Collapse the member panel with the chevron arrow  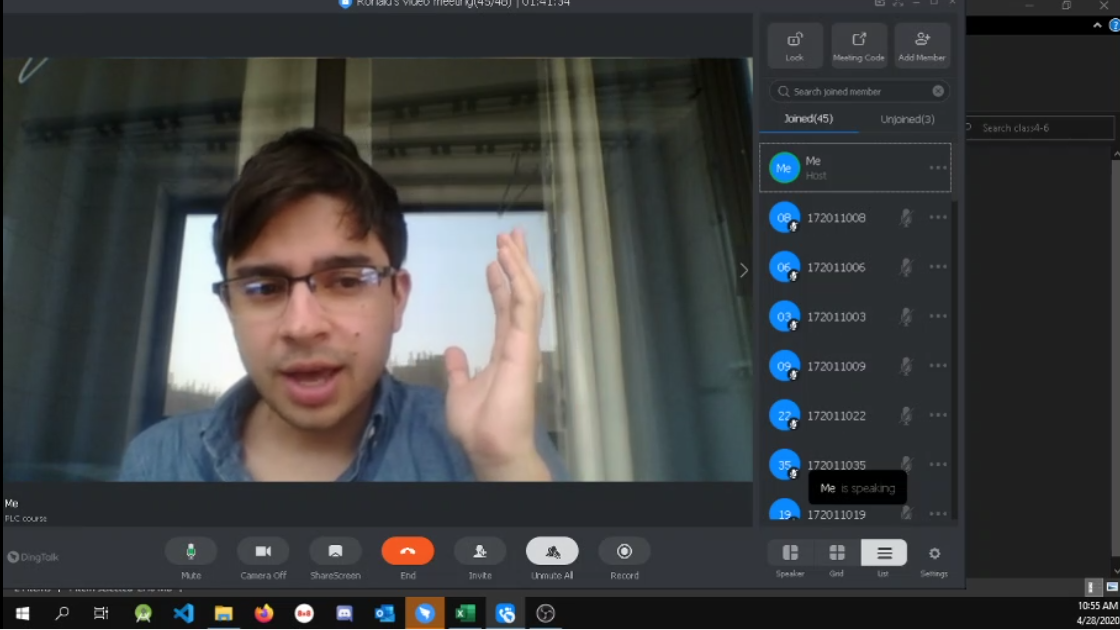pos(743,270)
